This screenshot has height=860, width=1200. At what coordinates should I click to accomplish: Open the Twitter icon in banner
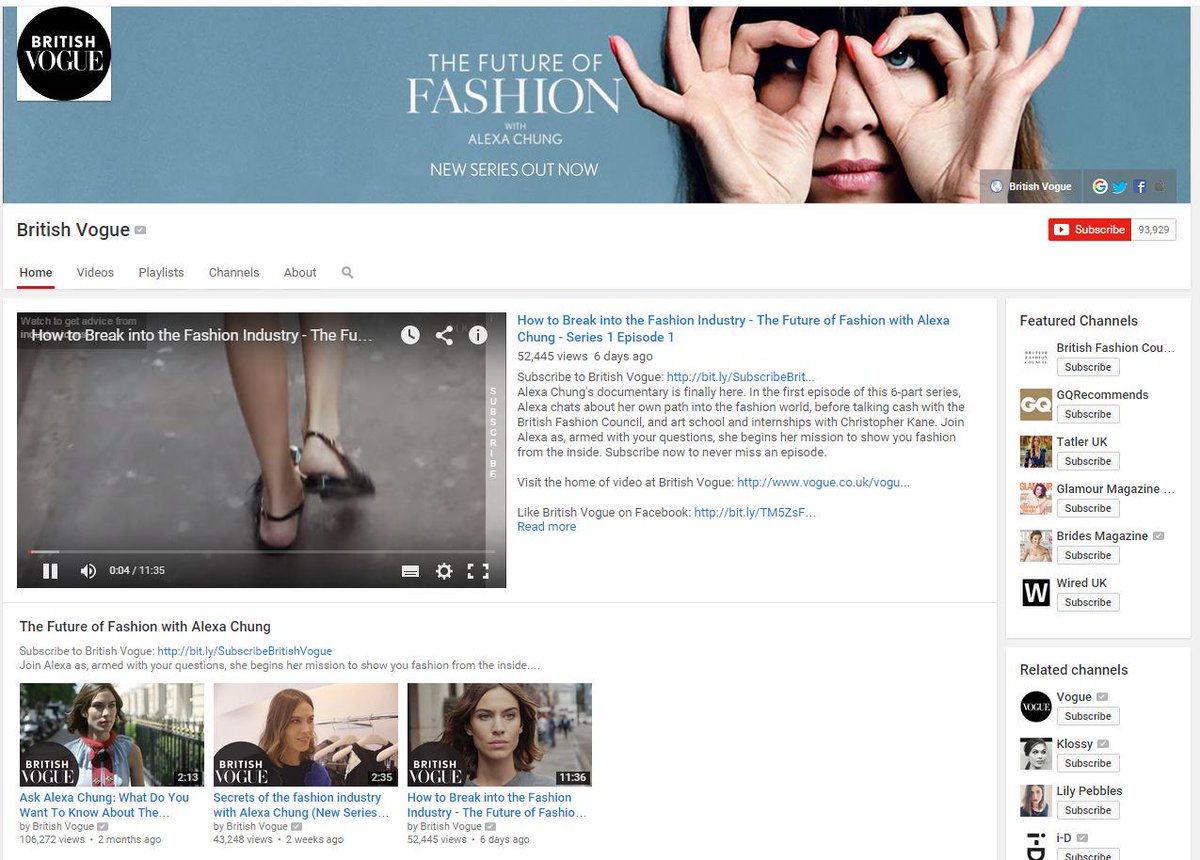point(1120,186)
